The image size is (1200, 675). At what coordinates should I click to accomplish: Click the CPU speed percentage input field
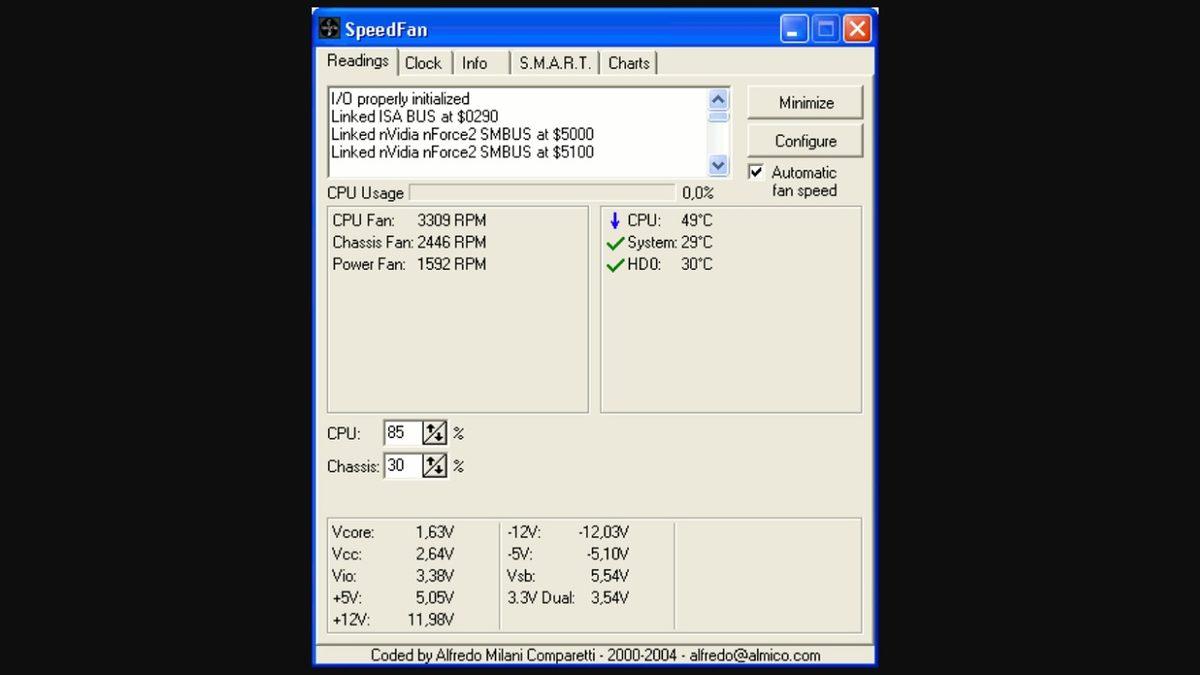pos(402,433)
